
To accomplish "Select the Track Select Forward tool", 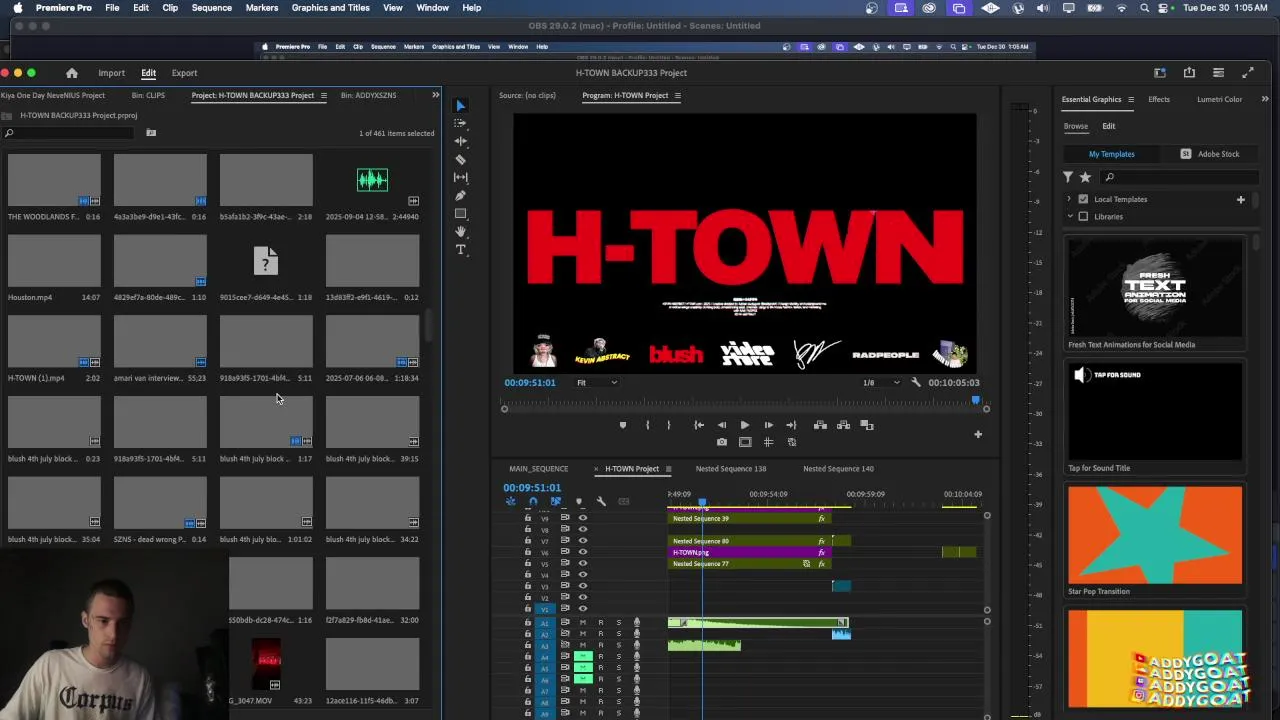I will 460,124.
